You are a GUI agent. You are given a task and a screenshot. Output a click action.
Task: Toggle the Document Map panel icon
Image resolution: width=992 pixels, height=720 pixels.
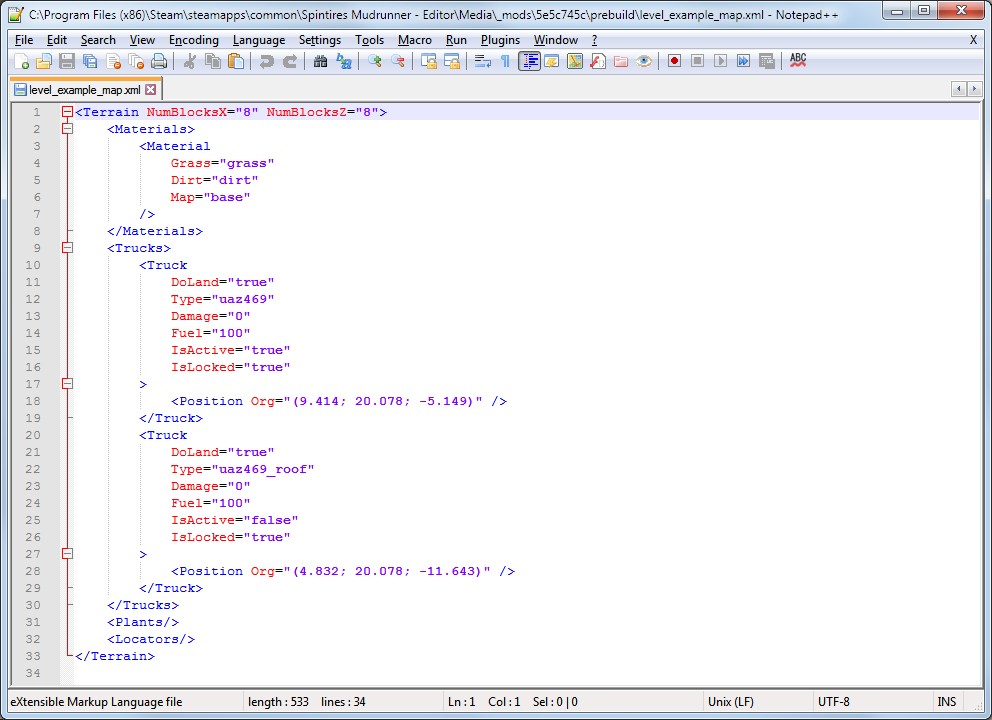pyautogui.click(x=574, y=61)
